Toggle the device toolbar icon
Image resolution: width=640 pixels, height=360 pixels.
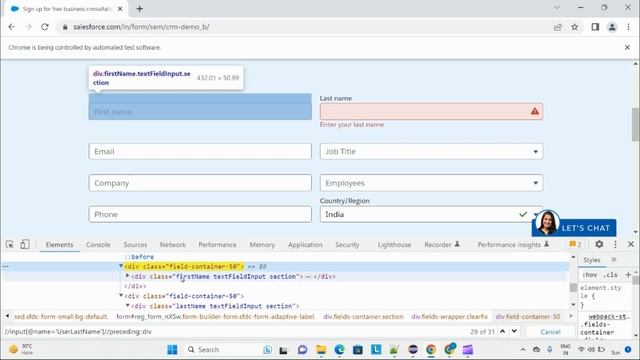coord(24,244)
